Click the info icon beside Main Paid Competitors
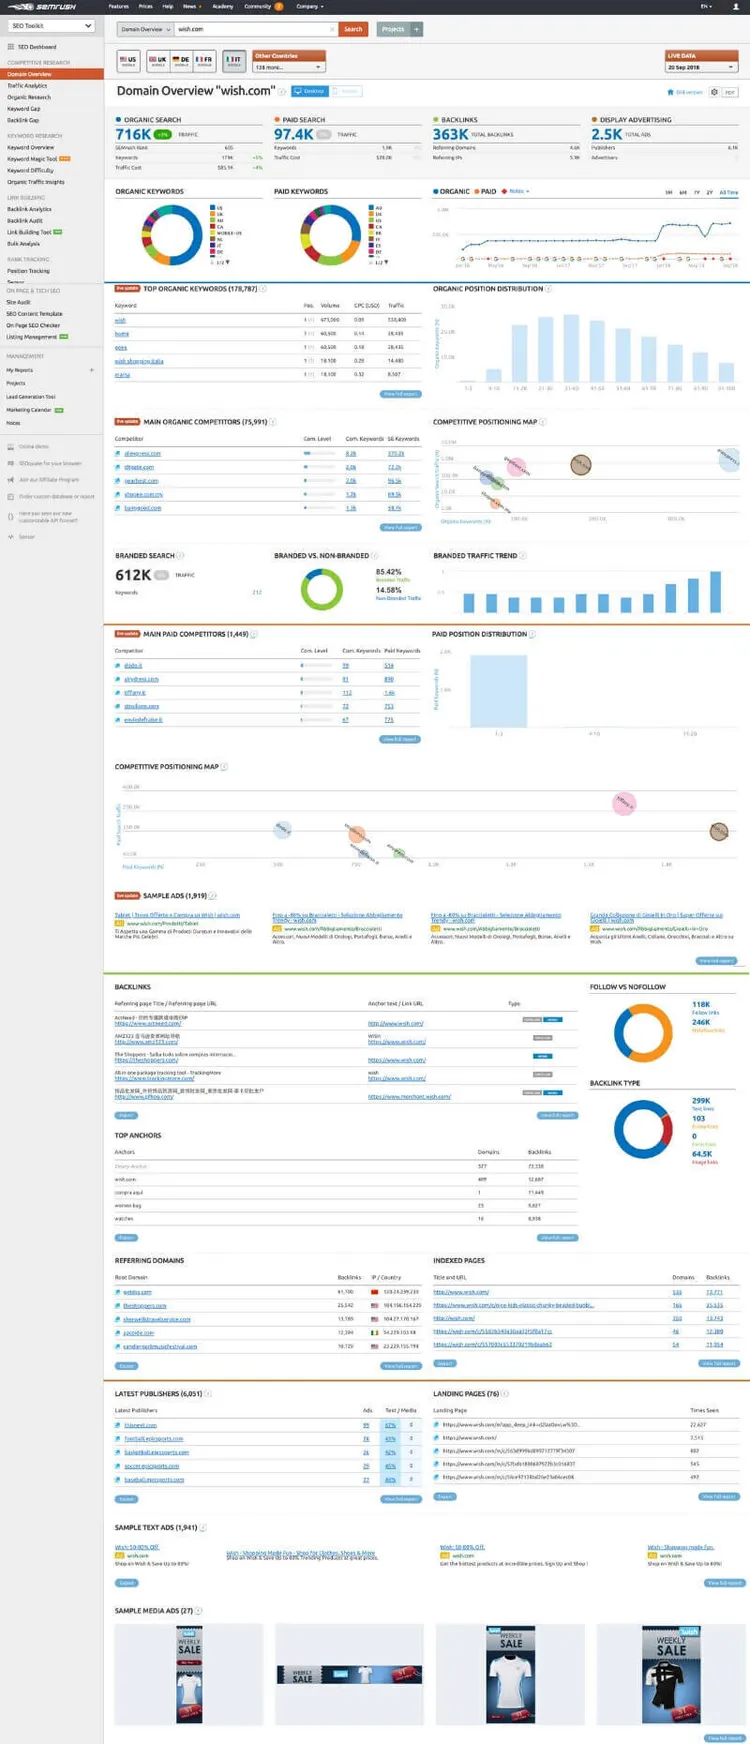The width and height of the screenshot is (750, 1744). pyautogui.click(x=254, y=634)
